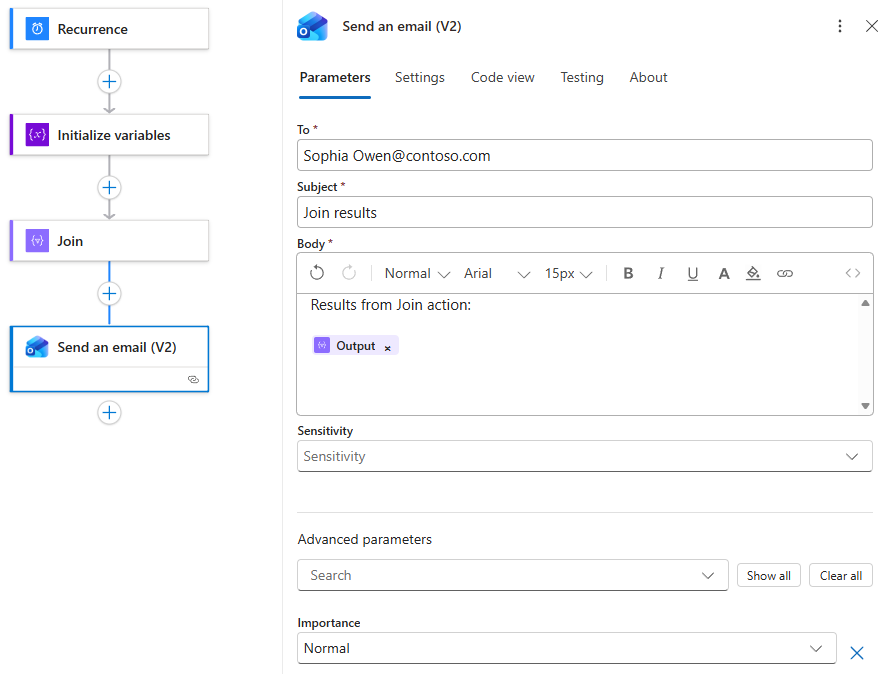
Task: Open the font color picker
Action: click(724, 274)
